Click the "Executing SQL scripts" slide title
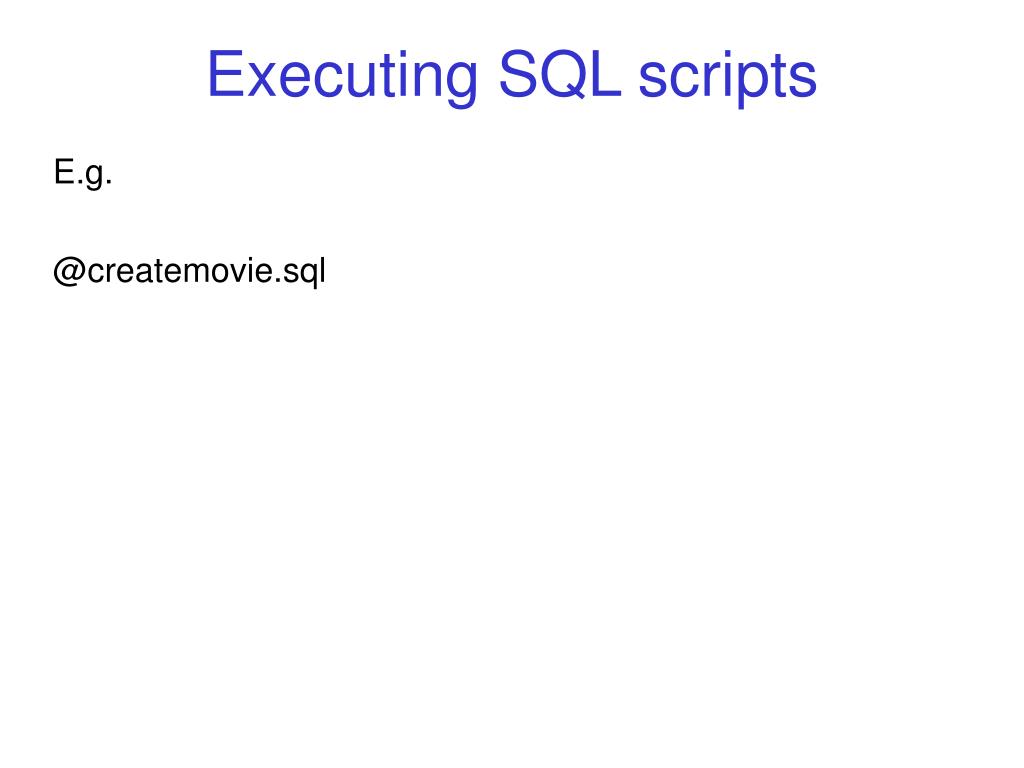Screen dimensions: 1024x768 [x=511, y=76]
